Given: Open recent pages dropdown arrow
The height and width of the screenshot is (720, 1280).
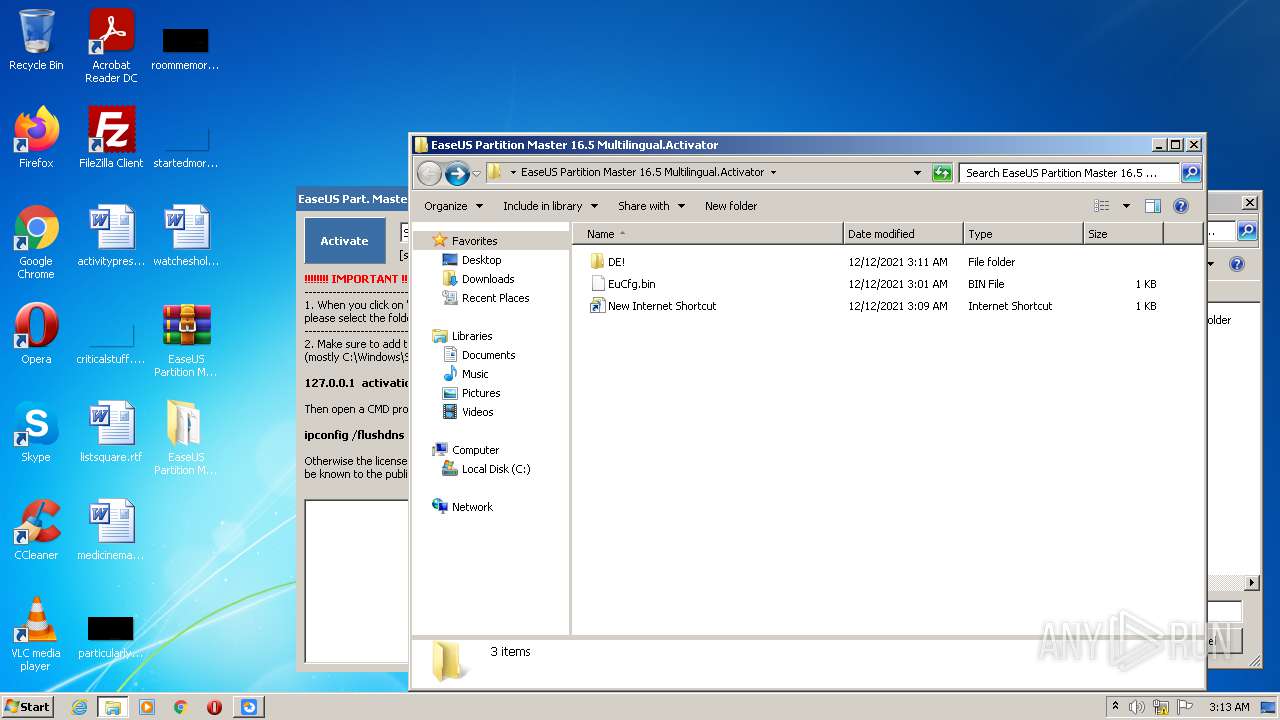Looking at the screenshot, I should pyautogui.click(x=476, y=173).
